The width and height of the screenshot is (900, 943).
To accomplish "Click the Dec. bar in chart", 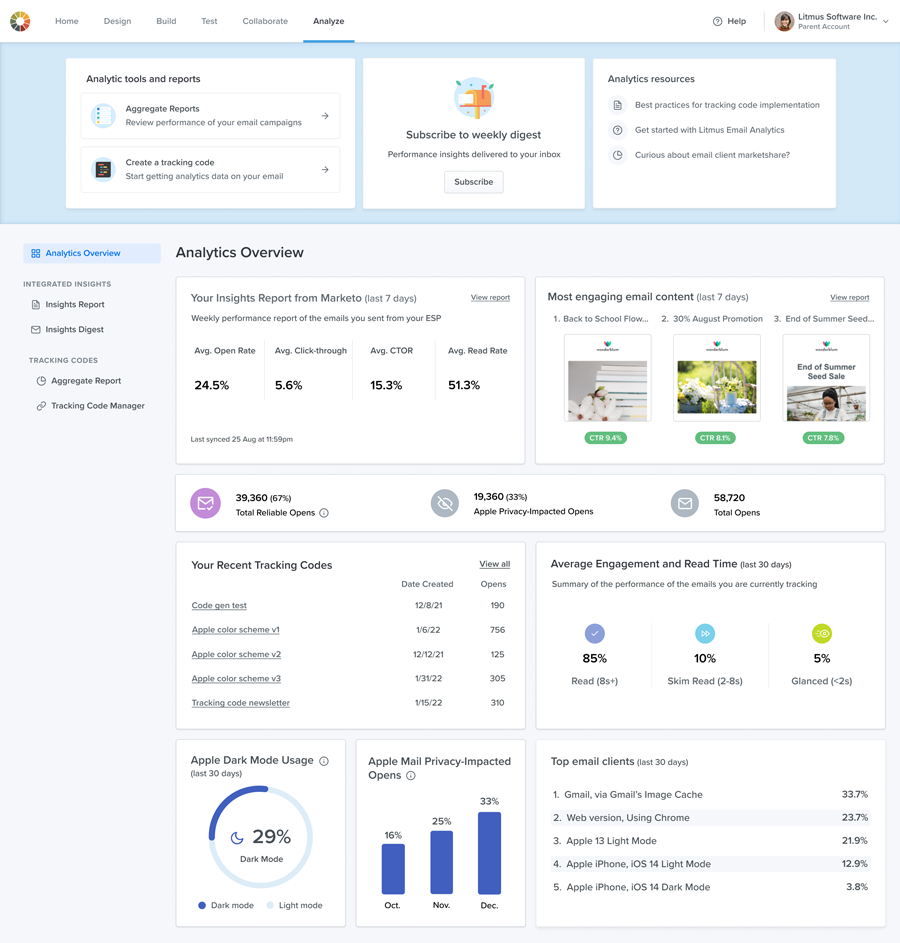I will pyautogui.click(x=489, y=853).
